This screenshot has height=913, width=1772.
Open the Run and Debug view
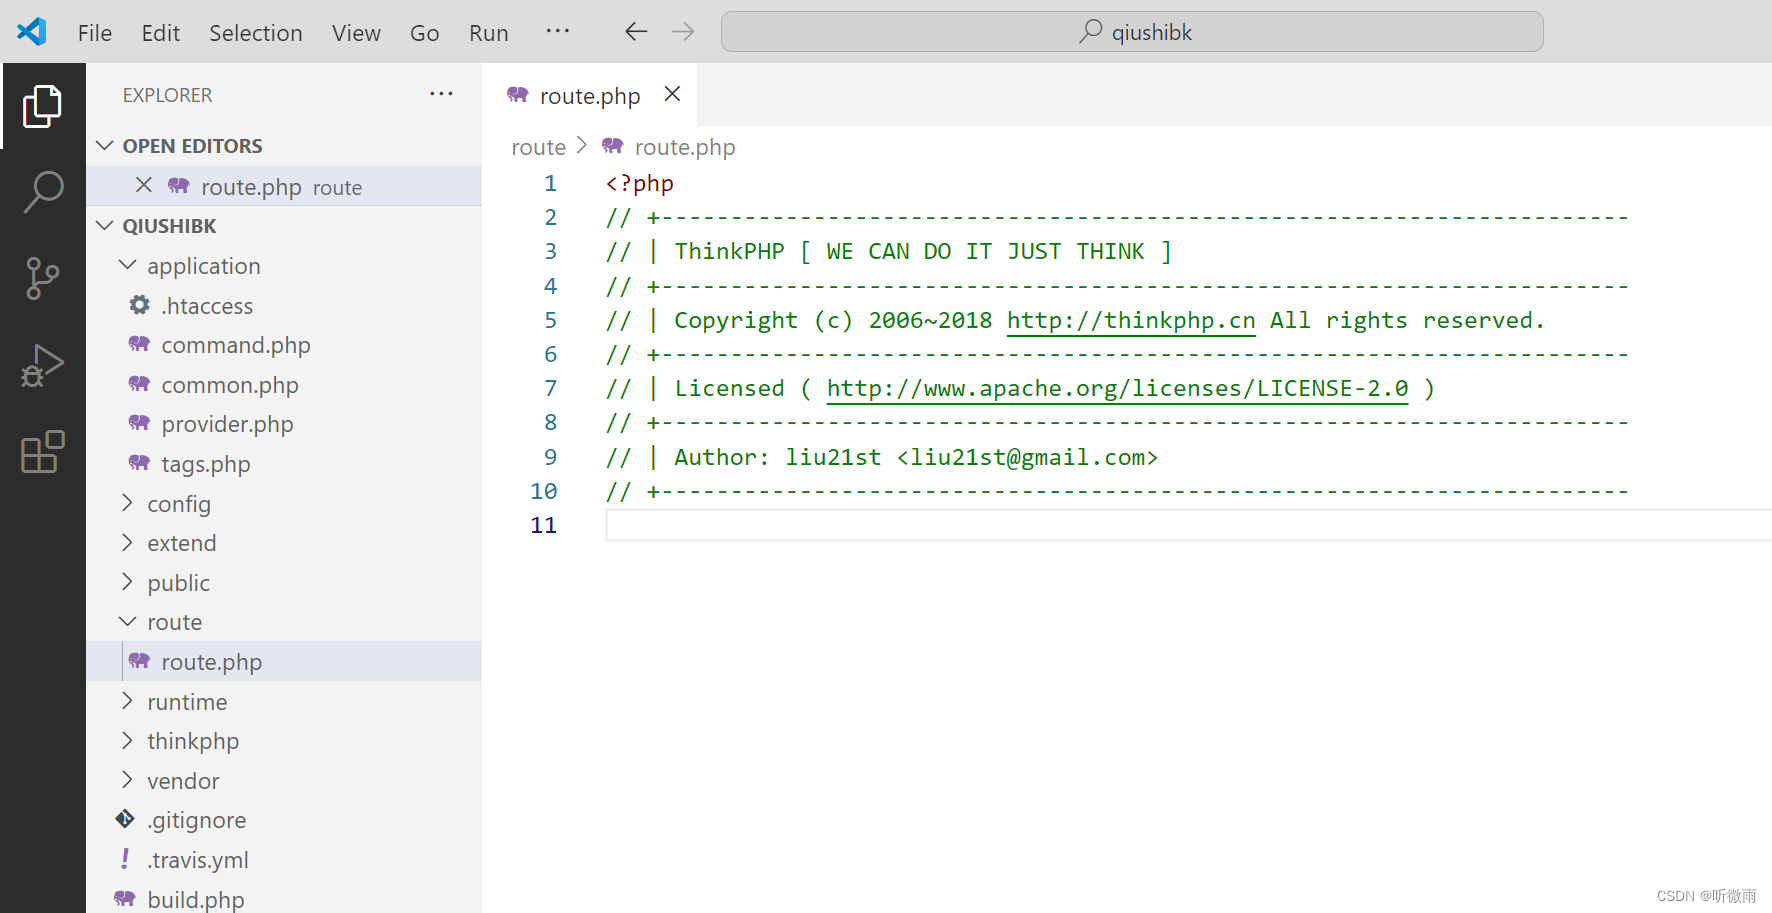(x=42, y=365)
